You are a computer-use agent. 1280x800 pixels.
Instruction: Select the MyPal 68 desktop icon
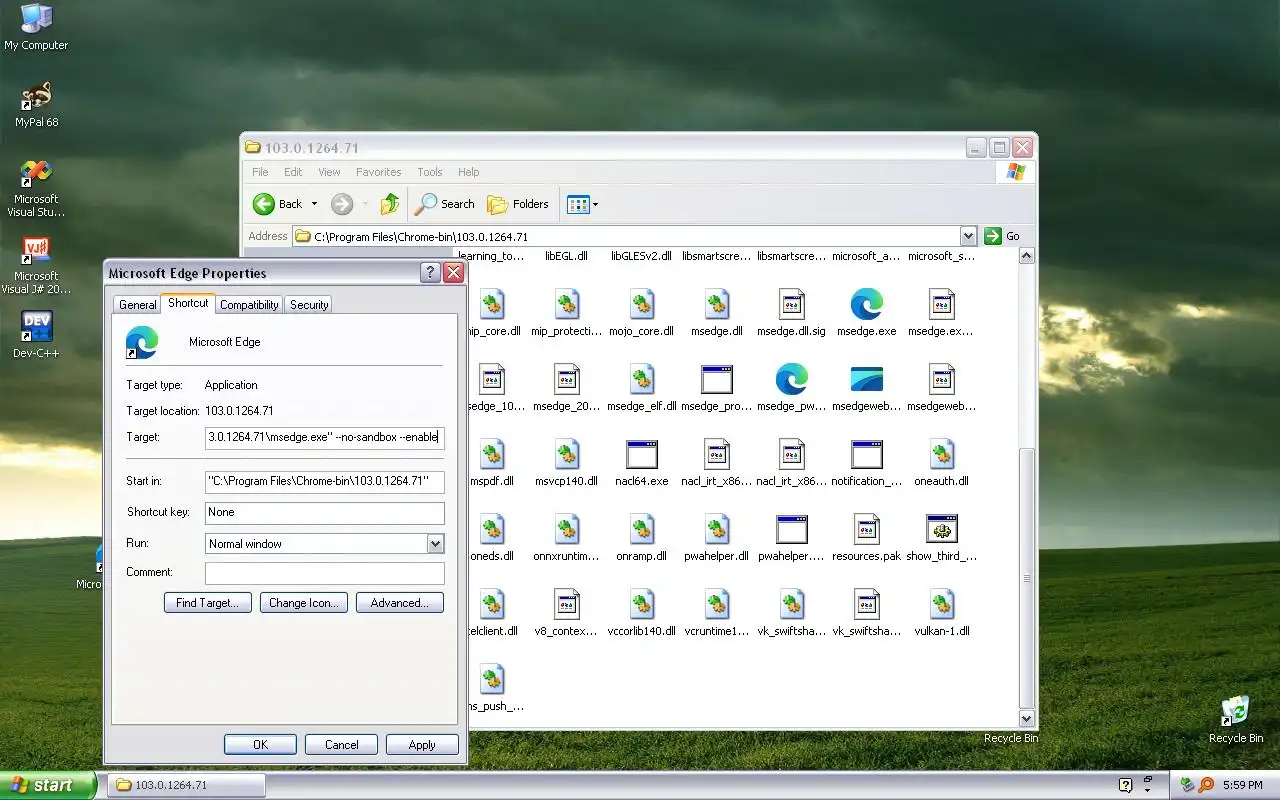pyautogui.click(x=36, y=104)
